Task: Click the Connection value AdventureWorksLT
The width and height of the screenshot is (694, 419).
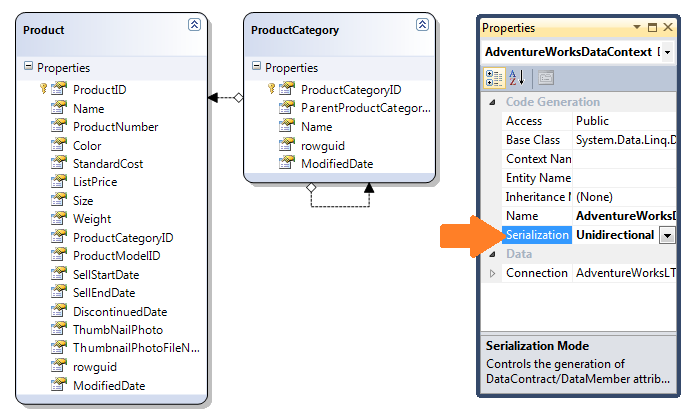Action: 624,273
